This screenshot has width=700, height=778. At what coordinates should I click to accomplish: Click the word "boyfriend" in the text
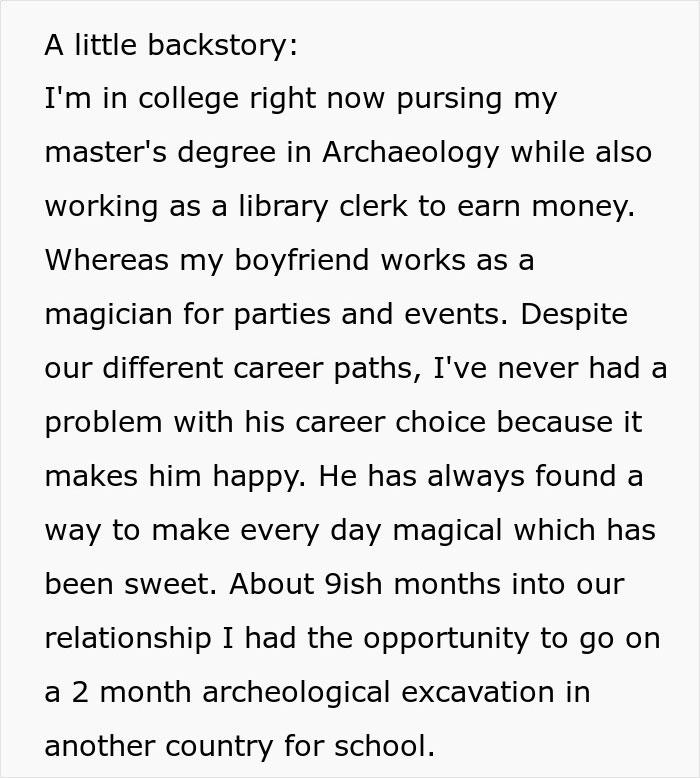[x=302, y=260]
